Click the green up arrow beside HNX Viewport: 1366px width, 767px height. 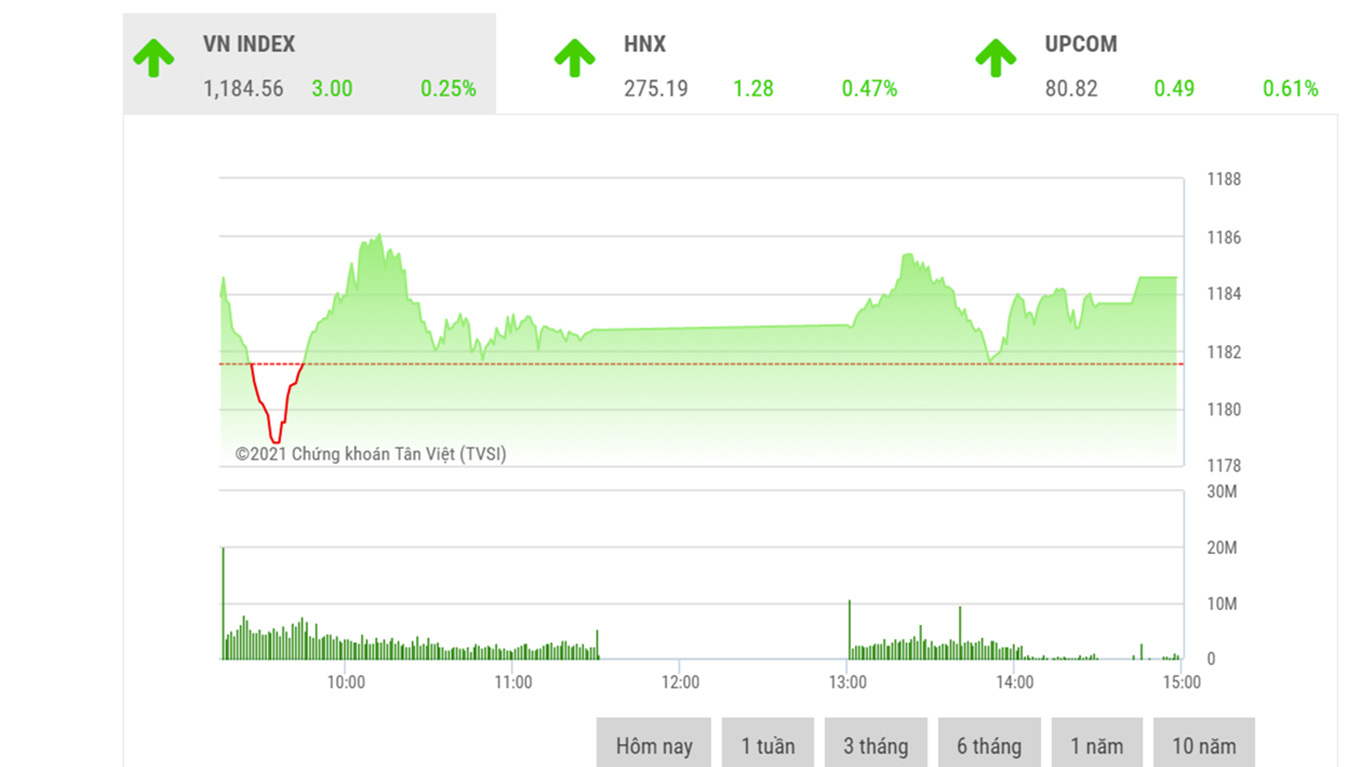(575, 59)
